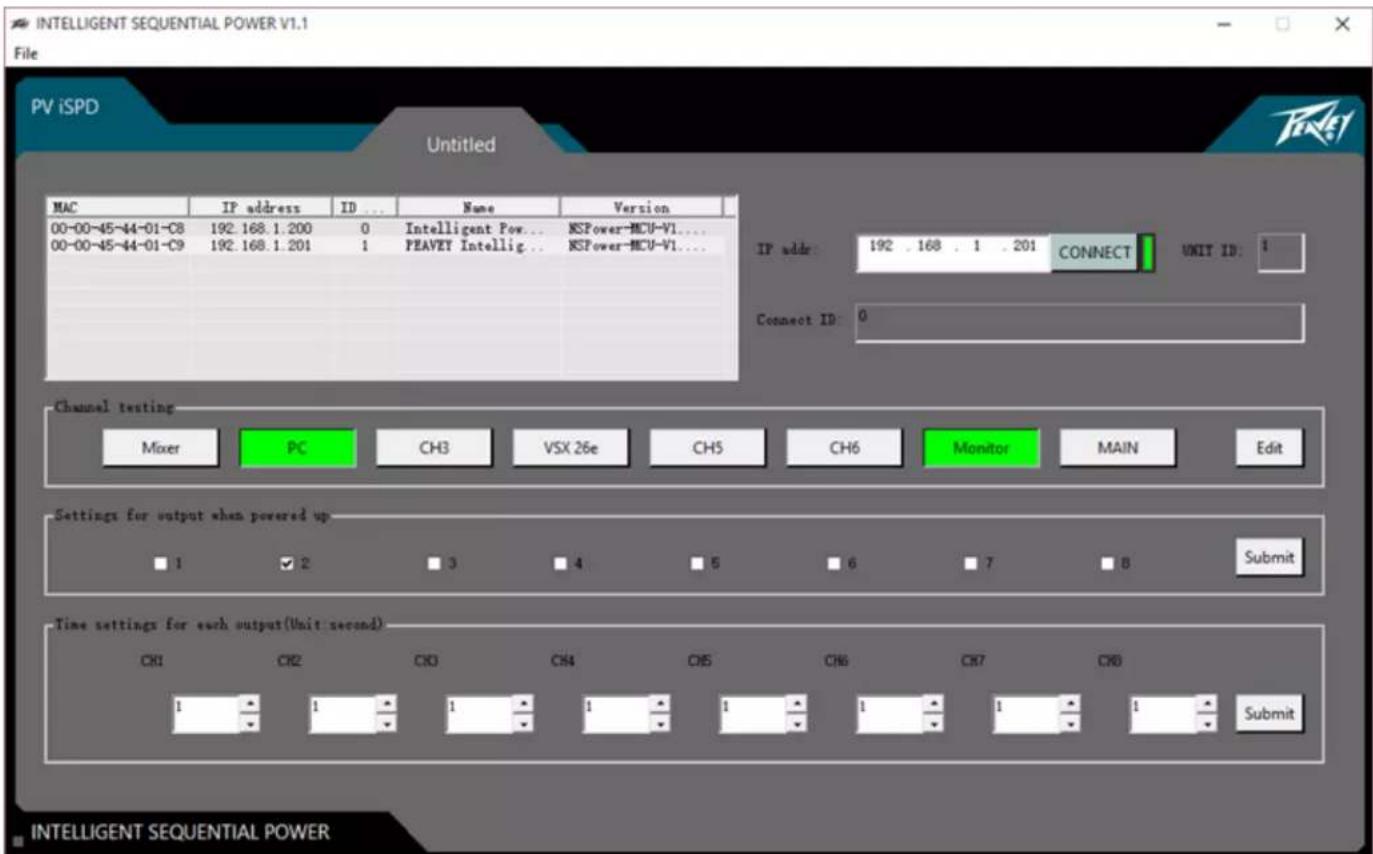Toggle the VSX 26e channel button
Image resolution: width=1373 pixels, height=854 pixels.
(x=571, y=448)
